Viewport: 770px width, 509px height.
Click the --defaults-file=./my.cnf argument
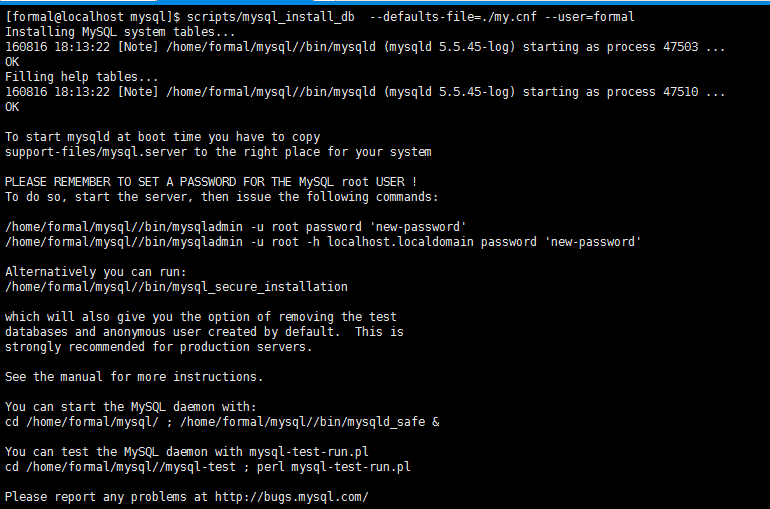(453, 17)
